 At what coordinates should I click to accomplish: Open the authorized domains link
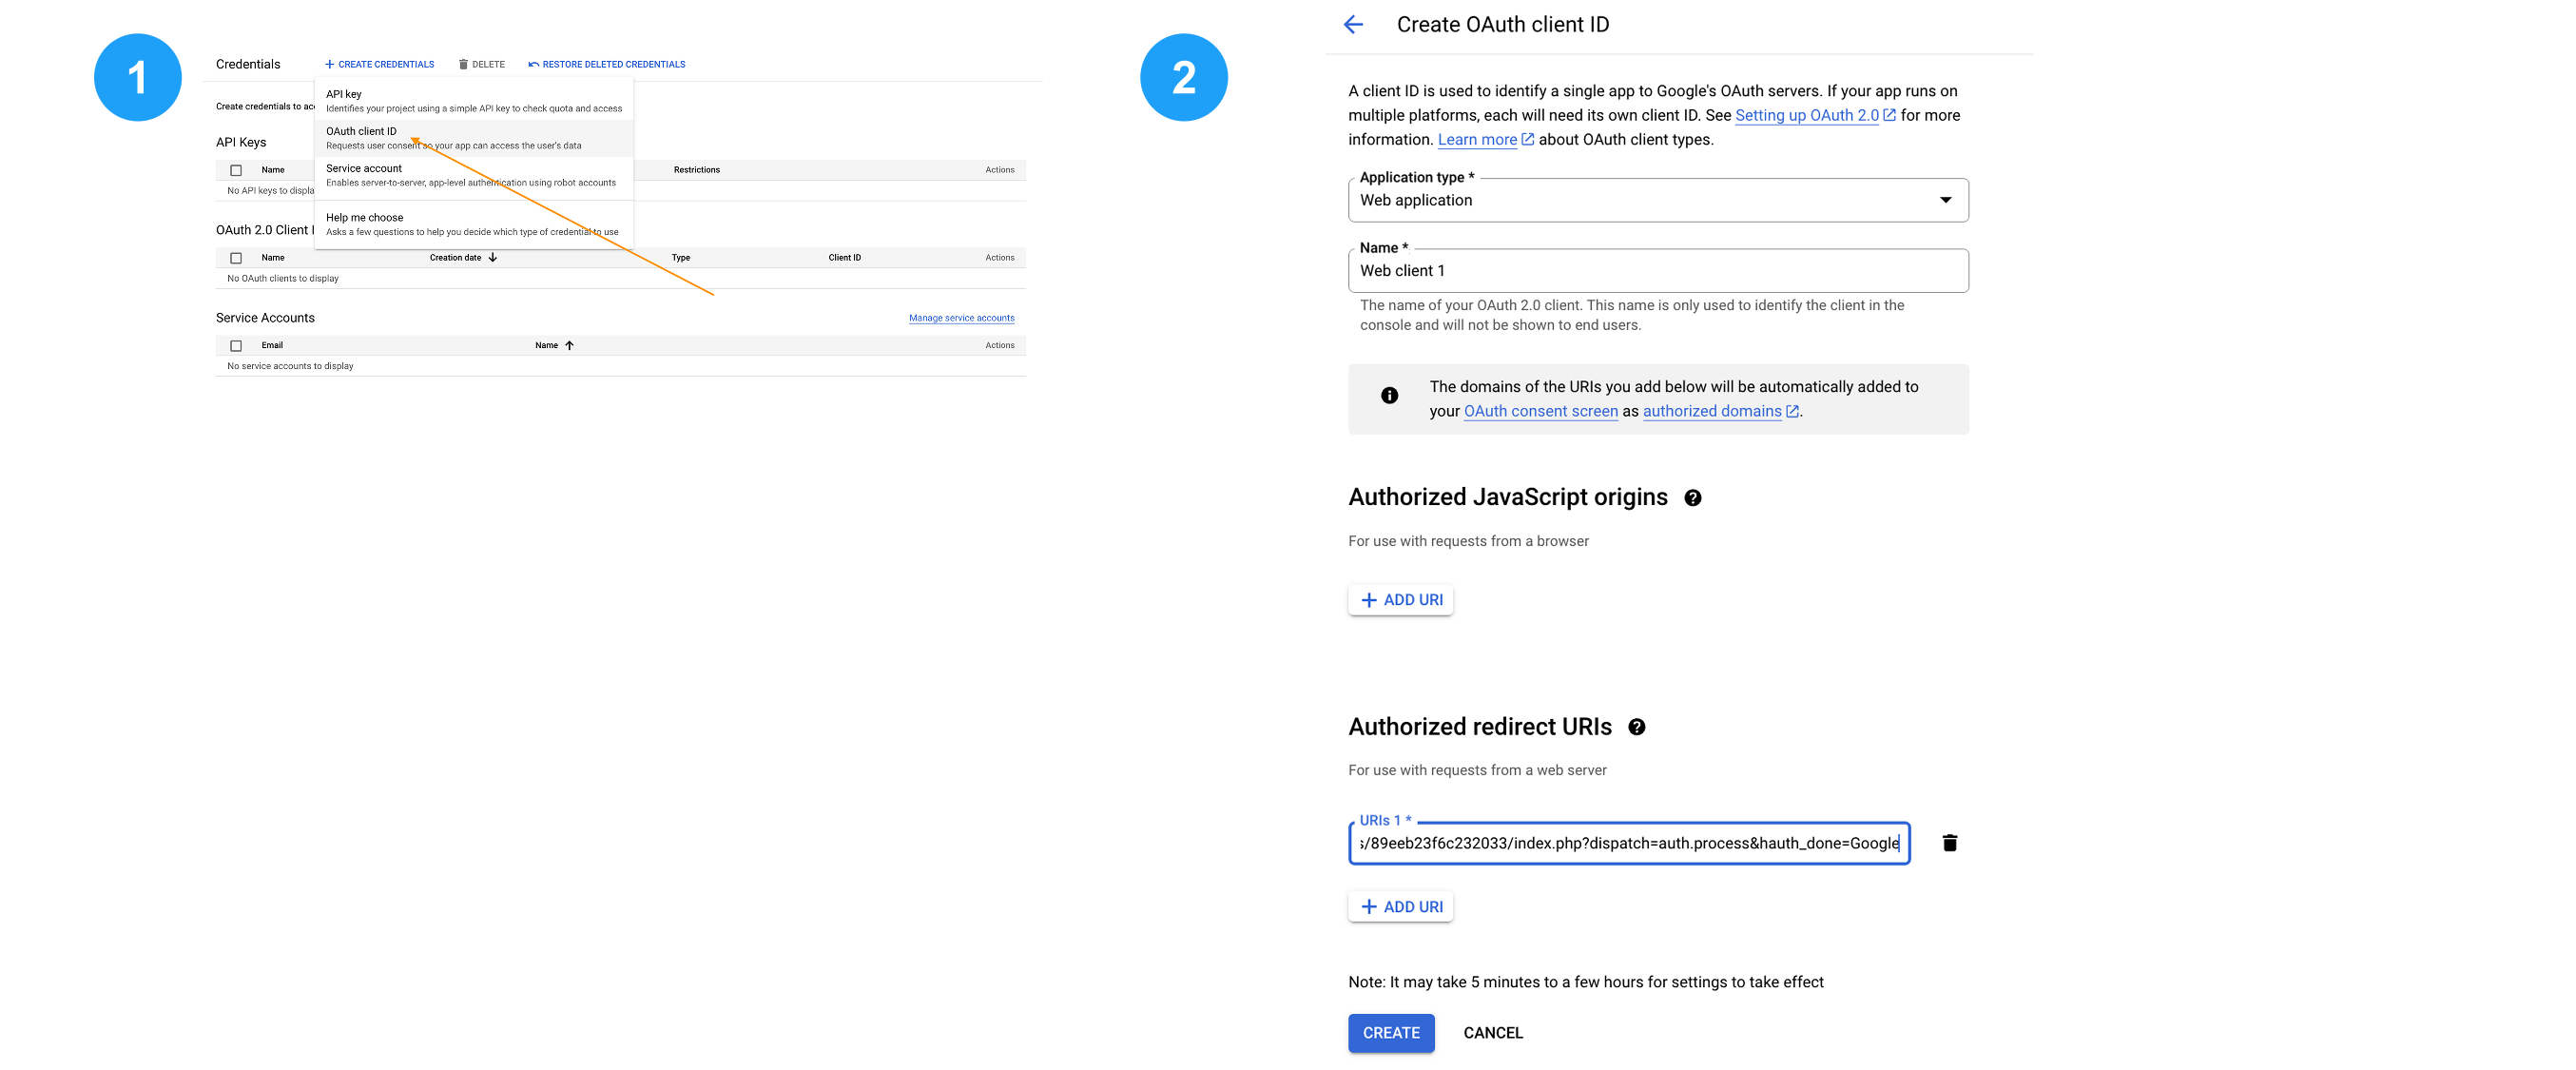coord(1720,411)
